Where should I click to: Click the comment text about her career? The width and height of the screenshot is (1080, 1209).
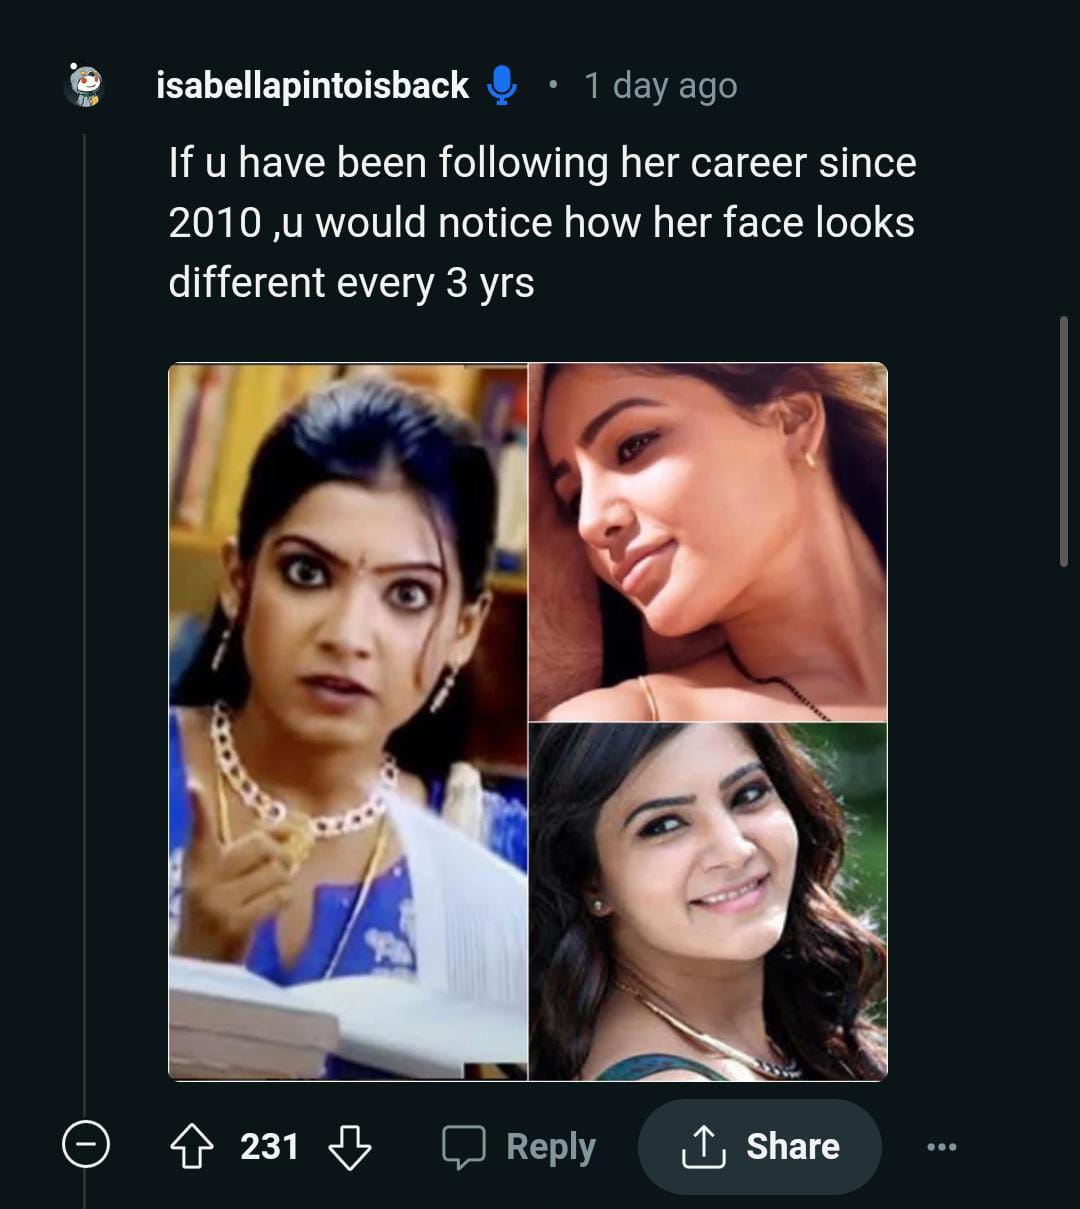541,222
